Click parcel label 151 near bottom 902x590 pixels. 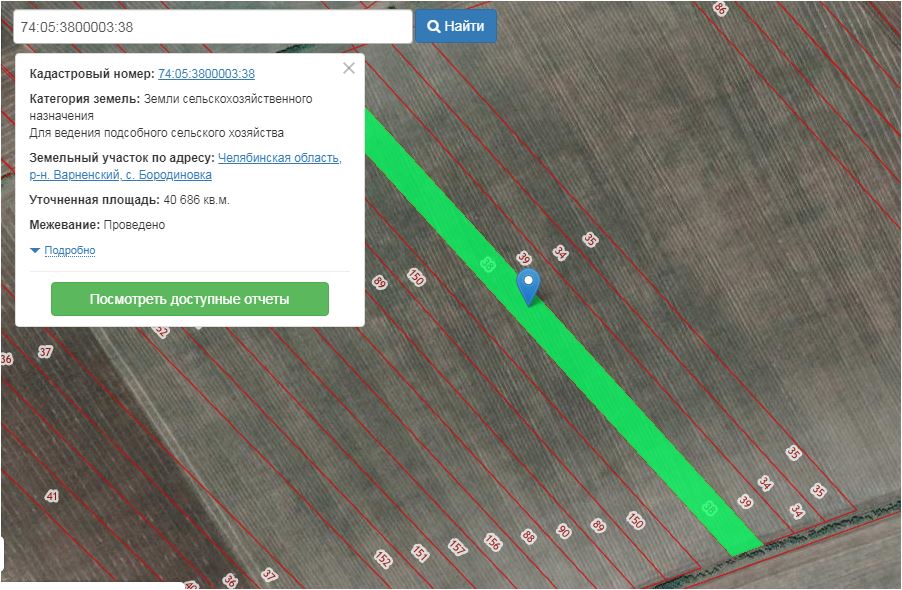tap(420, 553)
